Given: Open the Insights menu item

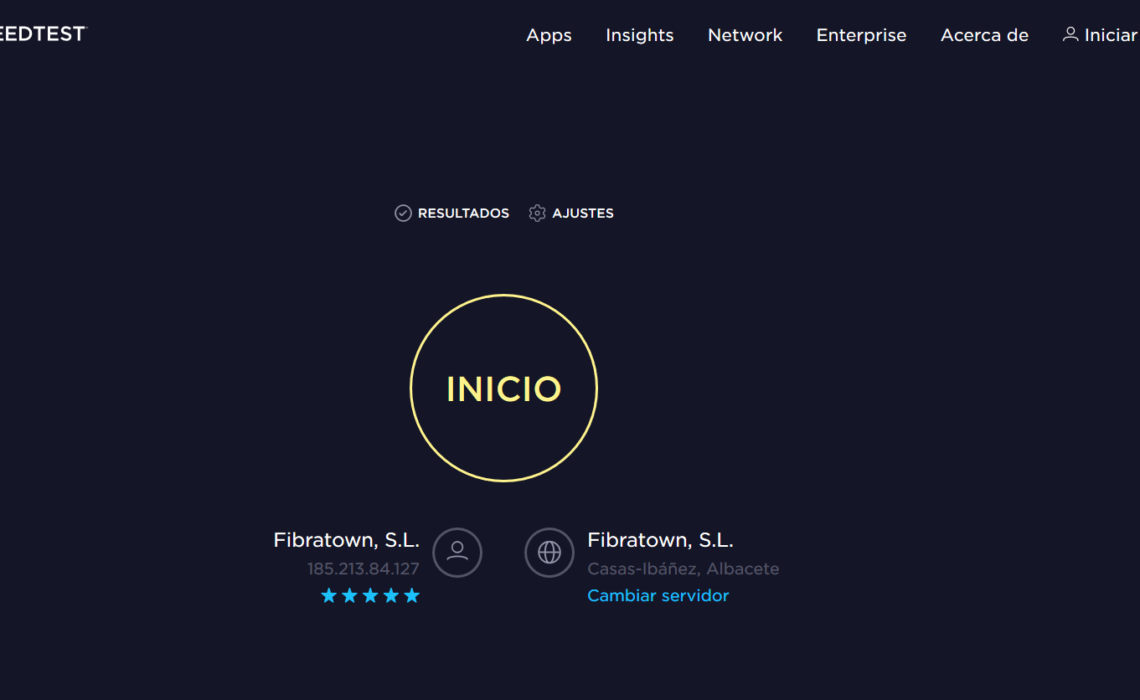Looking at the screenshot, I should point(640,35).
